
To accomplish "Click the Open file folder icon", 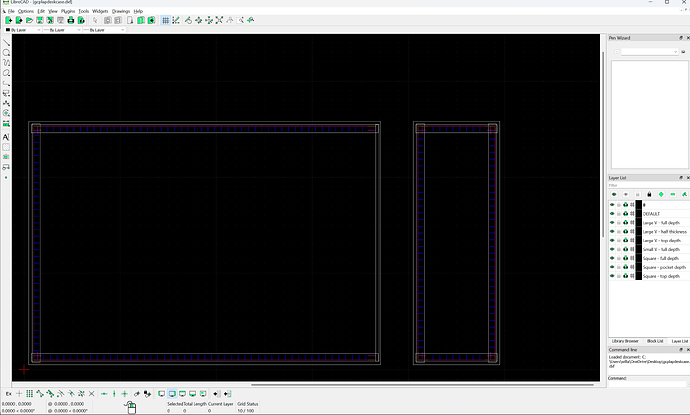I will 29,20.
